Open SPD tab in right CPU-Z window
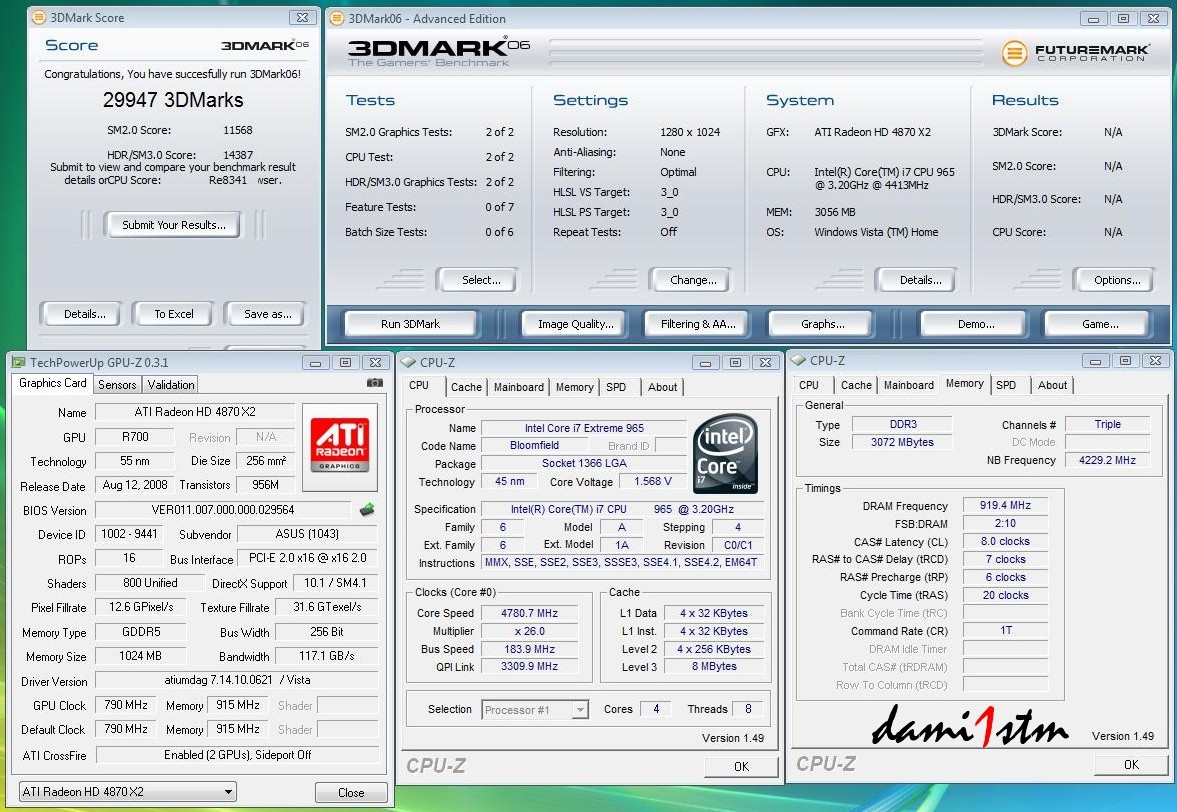The width and height of the screenshot is (1177, 812). [x=1006, y=385]
